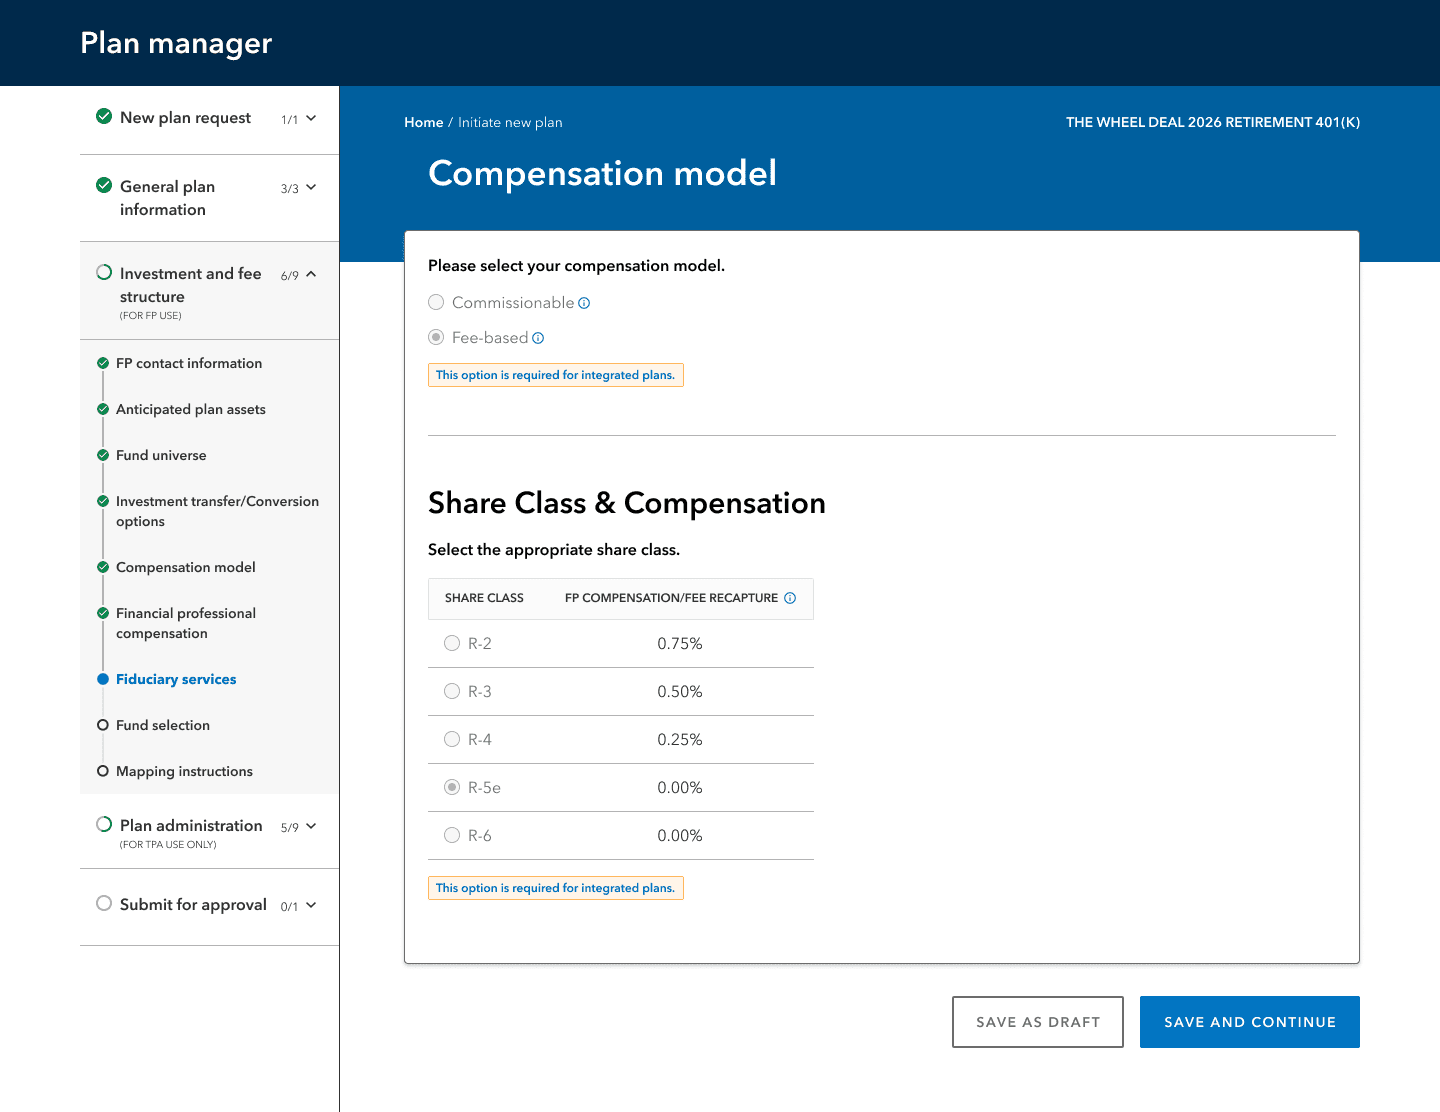The height and width of the screenshot is (1112, 1440).
Task: Click the Save and Continue button
Action: 1250,1022
